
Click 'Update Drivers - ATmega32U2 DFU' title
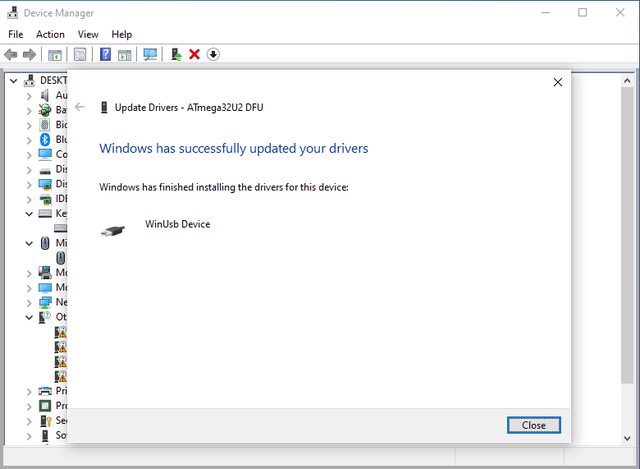point(189,107)
